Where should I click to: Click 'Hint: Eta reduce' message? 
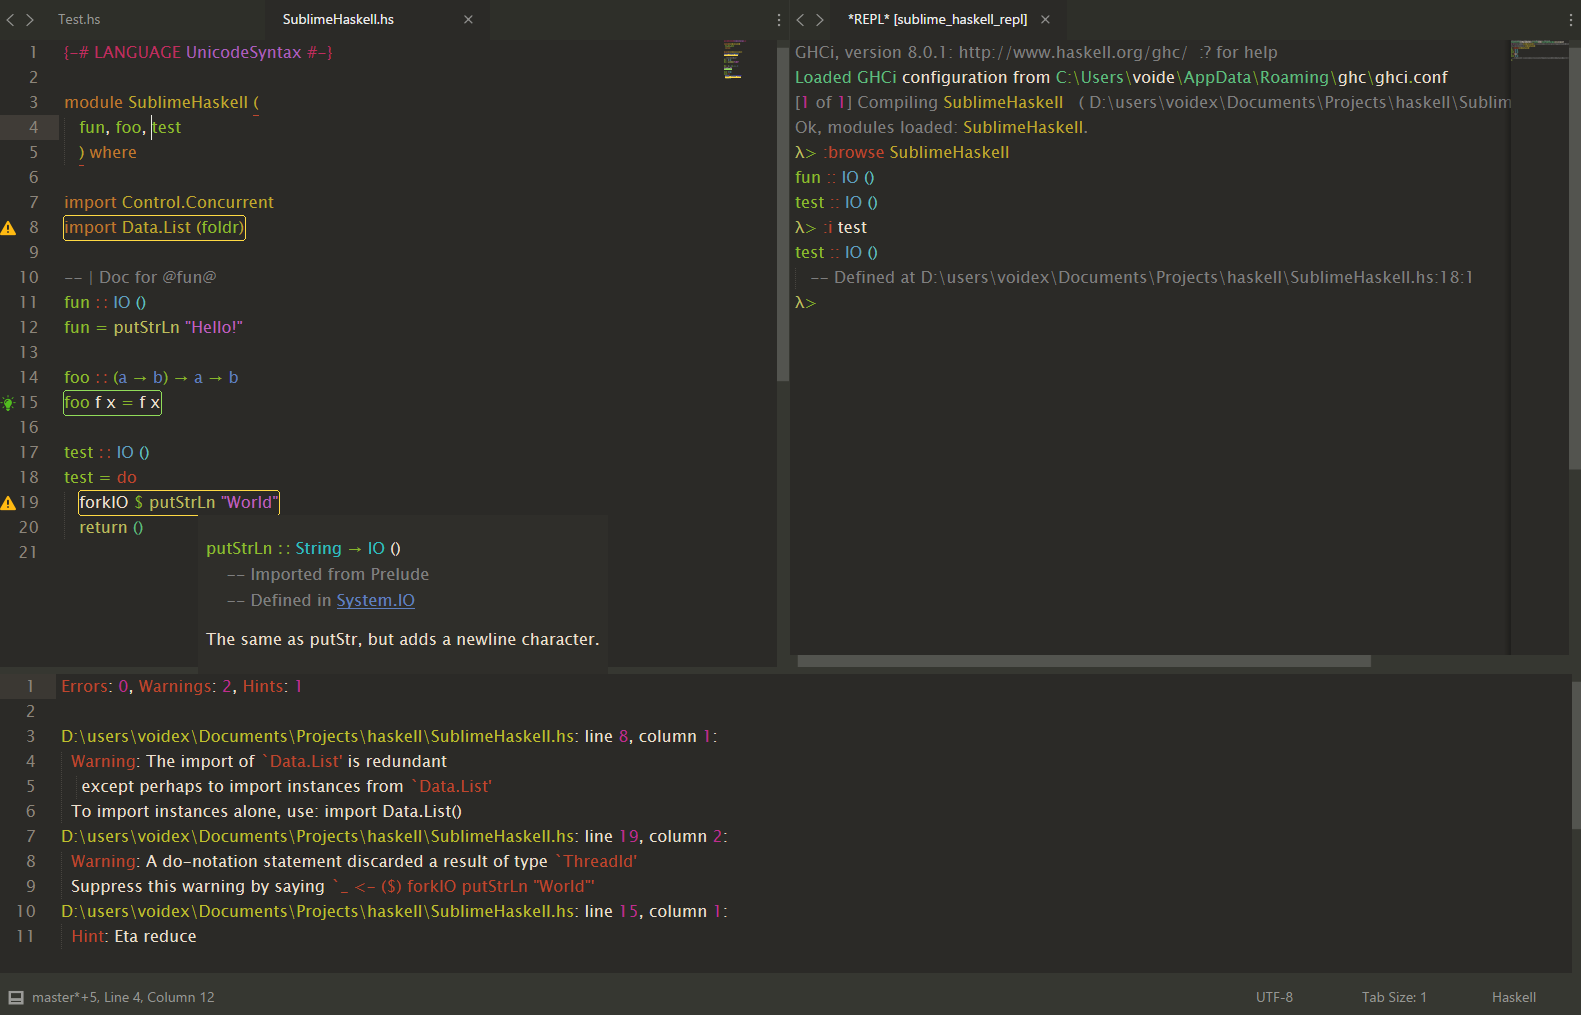tap(134, 936)
